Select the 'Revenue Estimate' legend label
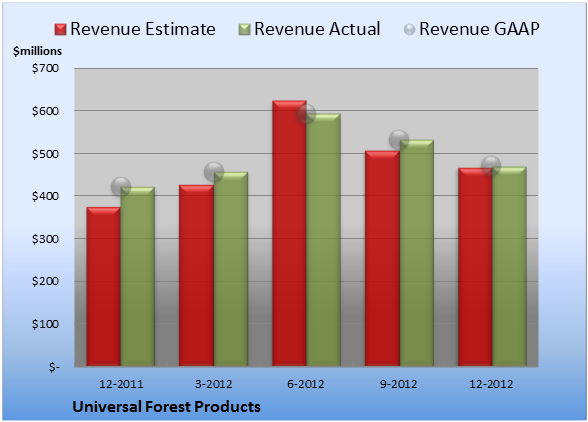This screenshot has height=422, width=588. point(143,29)
